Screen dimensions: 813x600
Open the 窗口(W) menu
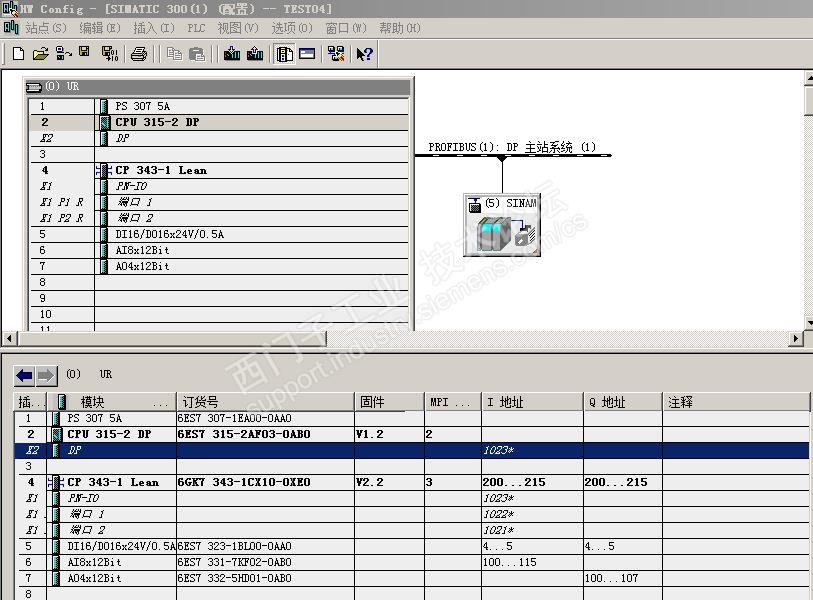pos(346,28)
